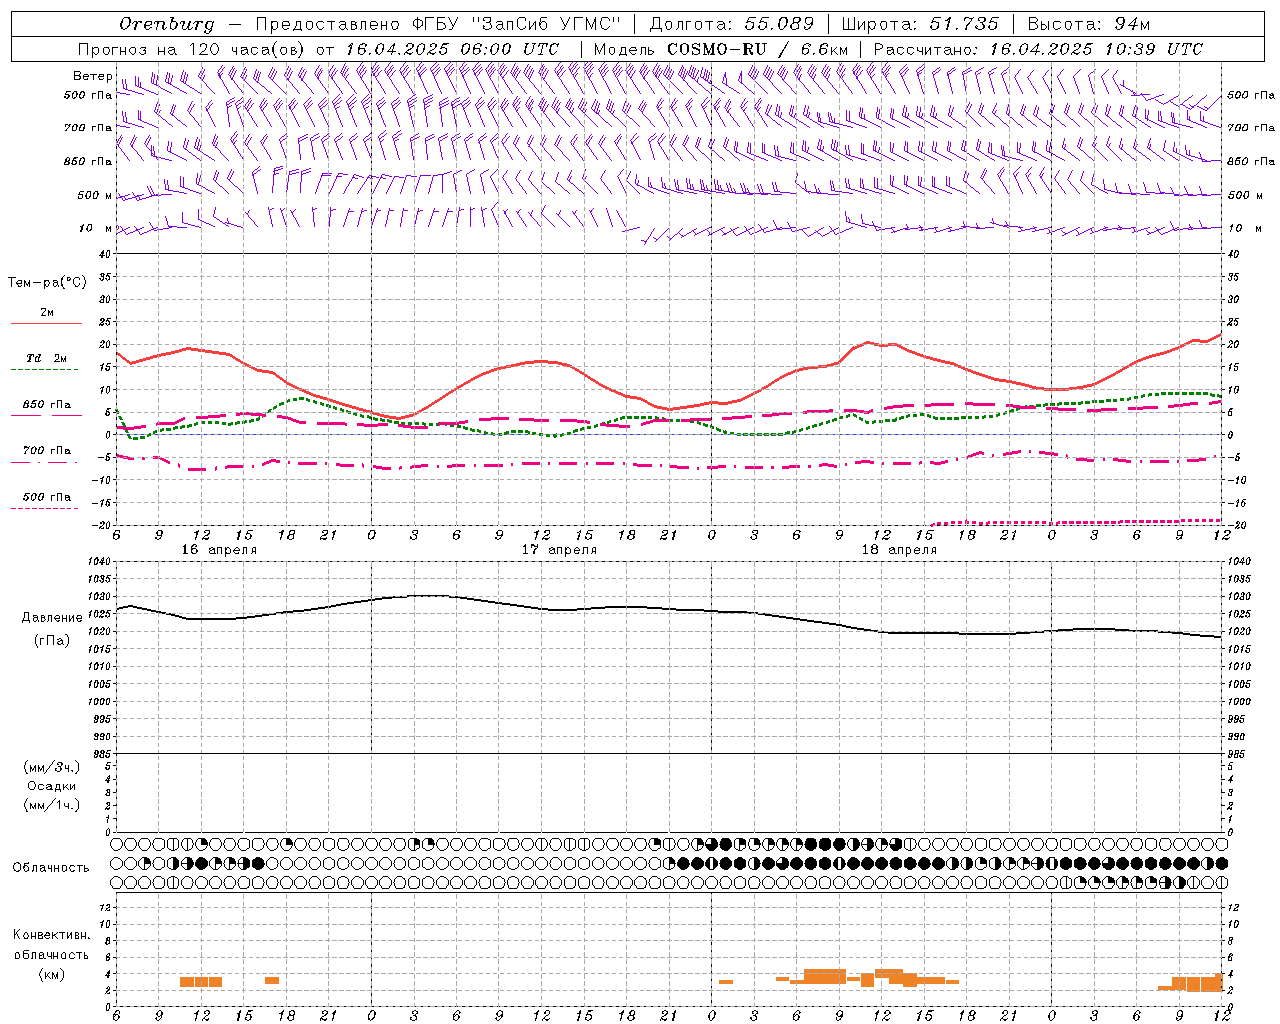Screen dimensions: 1280x1024
Task: Click the Orenburg station title
Action: tap(166, 24)
